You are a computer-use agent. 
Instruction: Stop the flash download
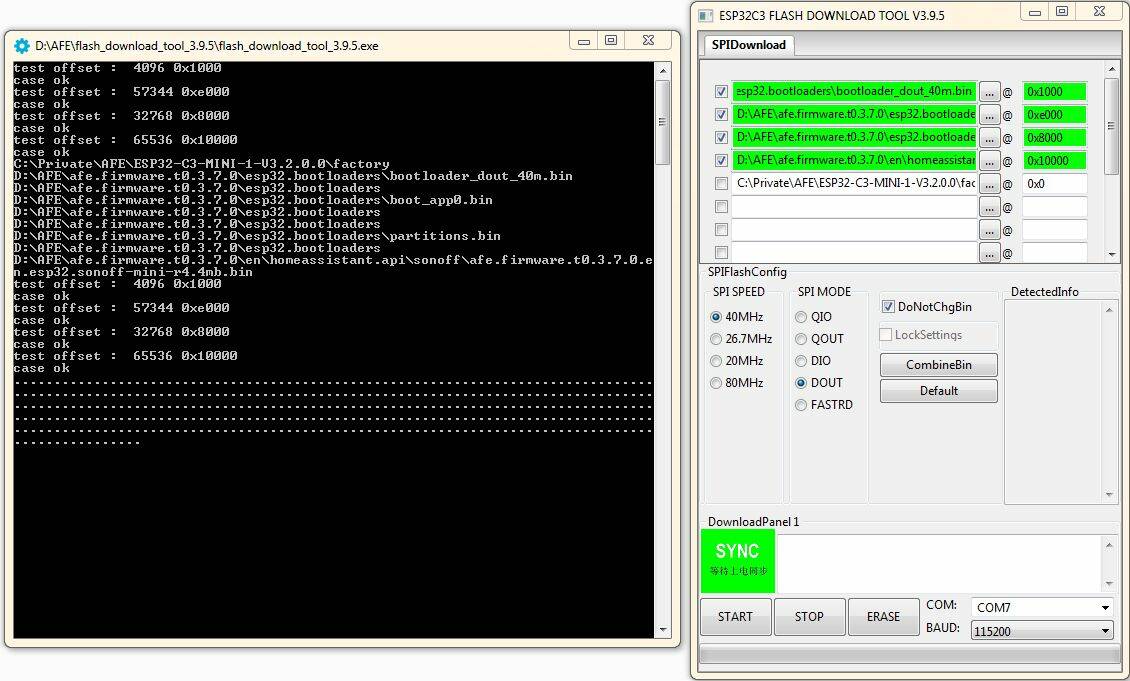point(809,617)
